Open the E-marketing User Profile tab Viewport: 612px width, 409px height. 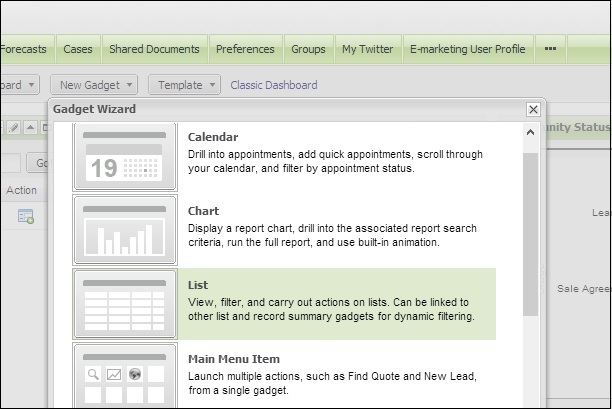(x=468, y=49)
